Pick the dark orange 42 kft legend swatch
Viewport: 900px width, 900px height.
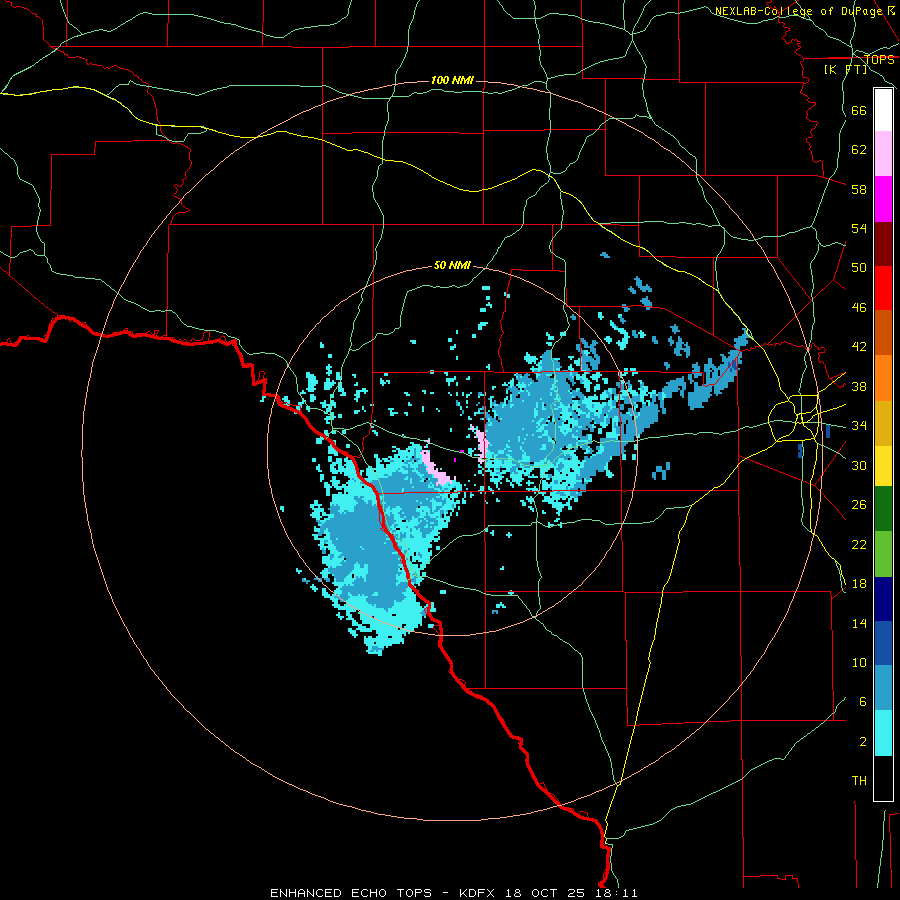[x=883, y=333]
